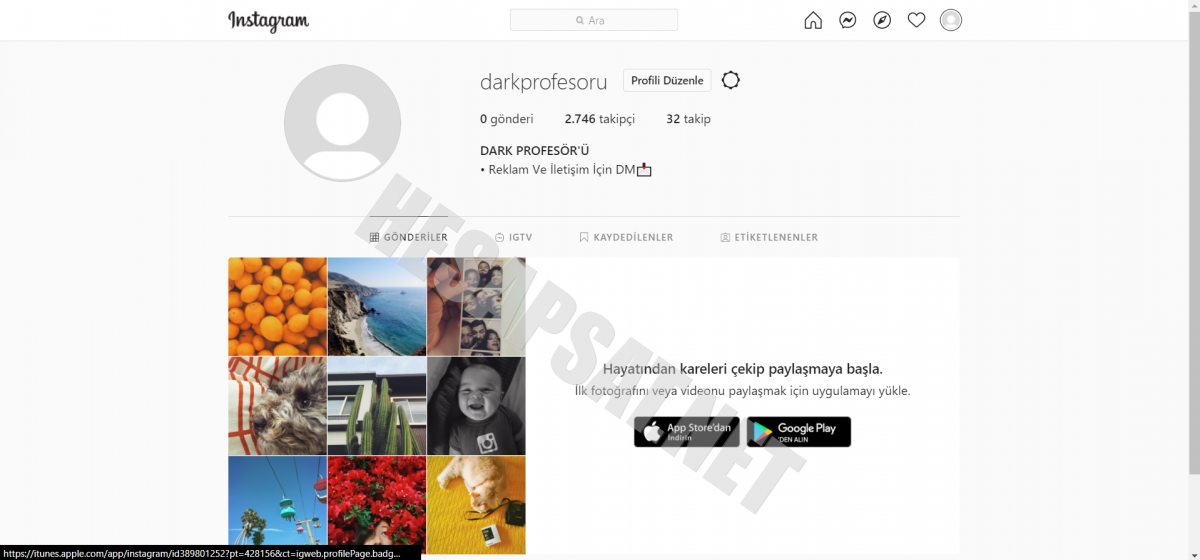Click the cactus building photo thumbnail
Viewport: 1200px width, 560px height.
pyautogui.click(x=377, y=406)
